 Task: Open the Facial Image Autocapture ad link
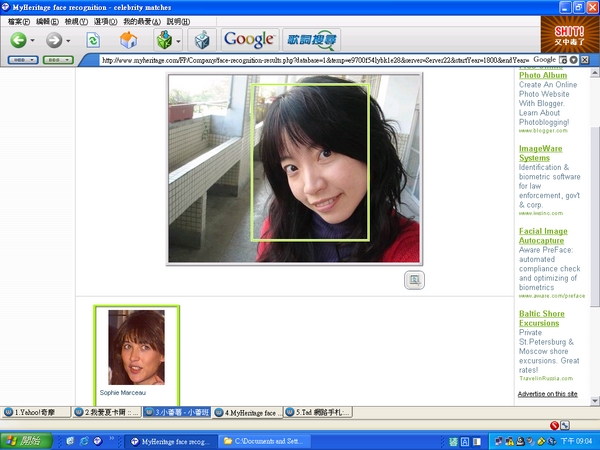(x=543, y=236)
